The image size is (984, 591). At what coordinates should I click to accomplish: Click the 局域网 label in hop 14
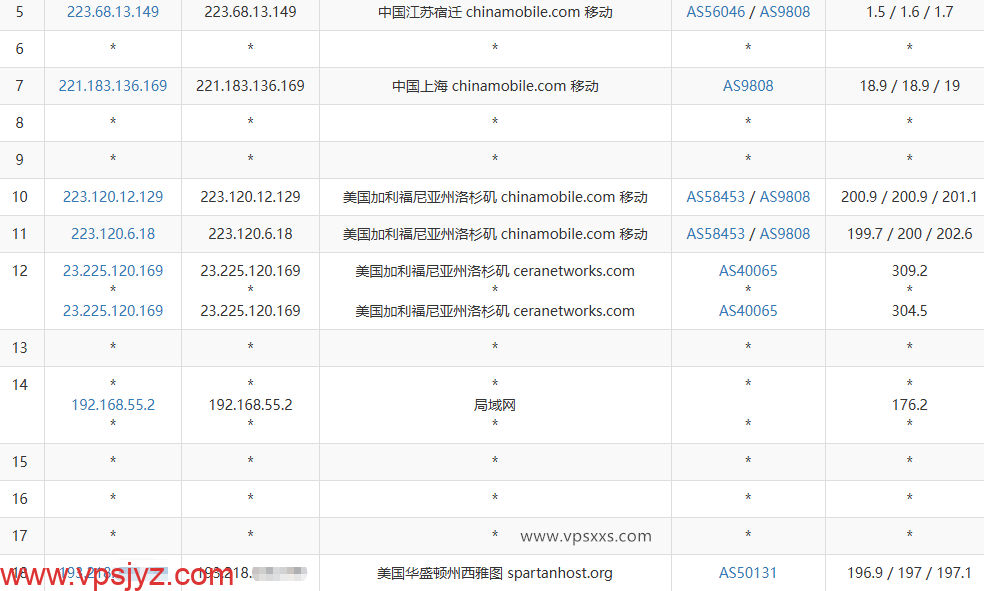point(494,405)
